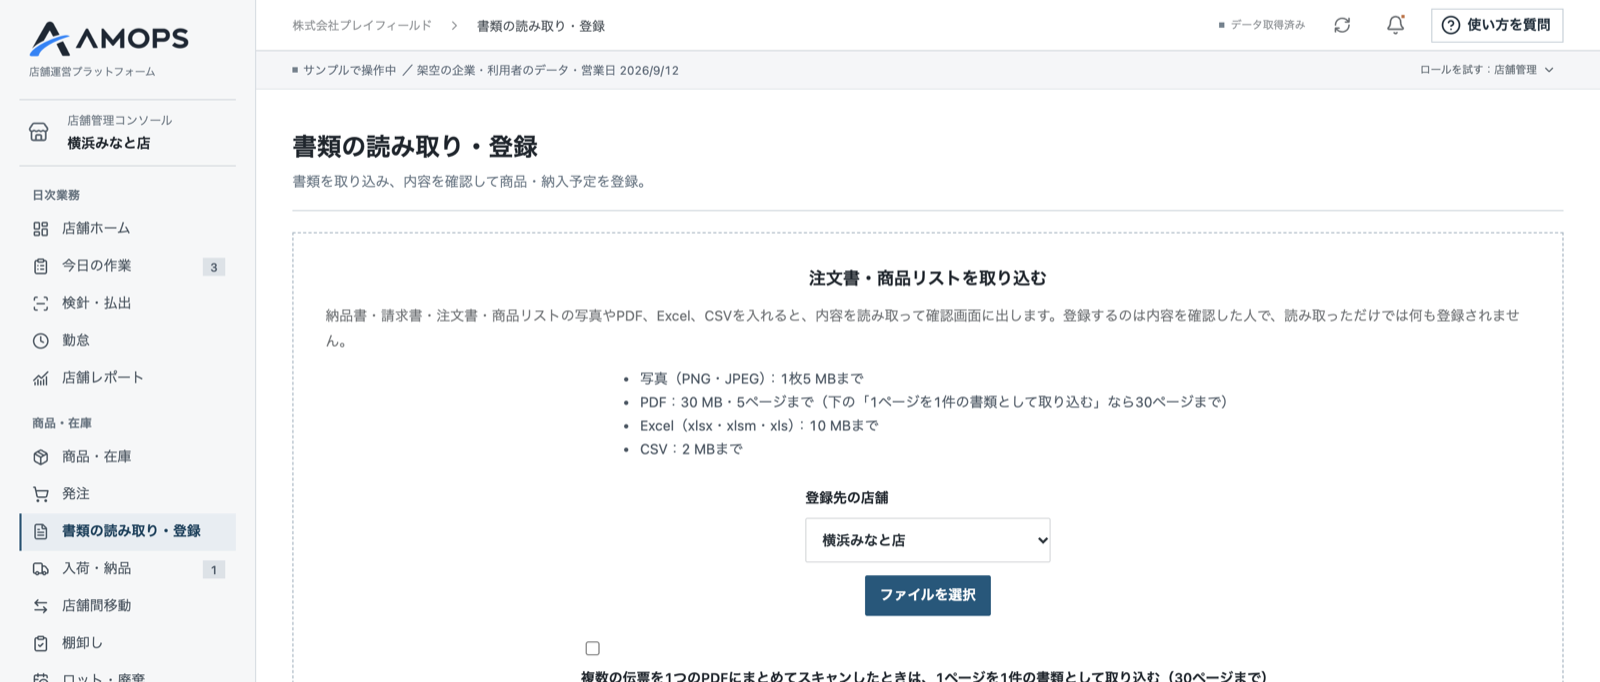The height and width of the screenshot is (682, 1600).
Task: Click the 商品・在庫 box icon
Action: coord(41,457)
